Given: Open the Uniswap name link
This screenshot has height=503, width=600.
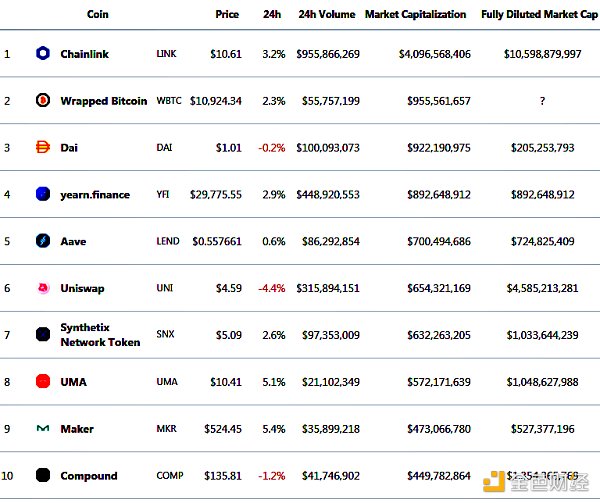Looking at the screenshot, I should click(82, 288).
